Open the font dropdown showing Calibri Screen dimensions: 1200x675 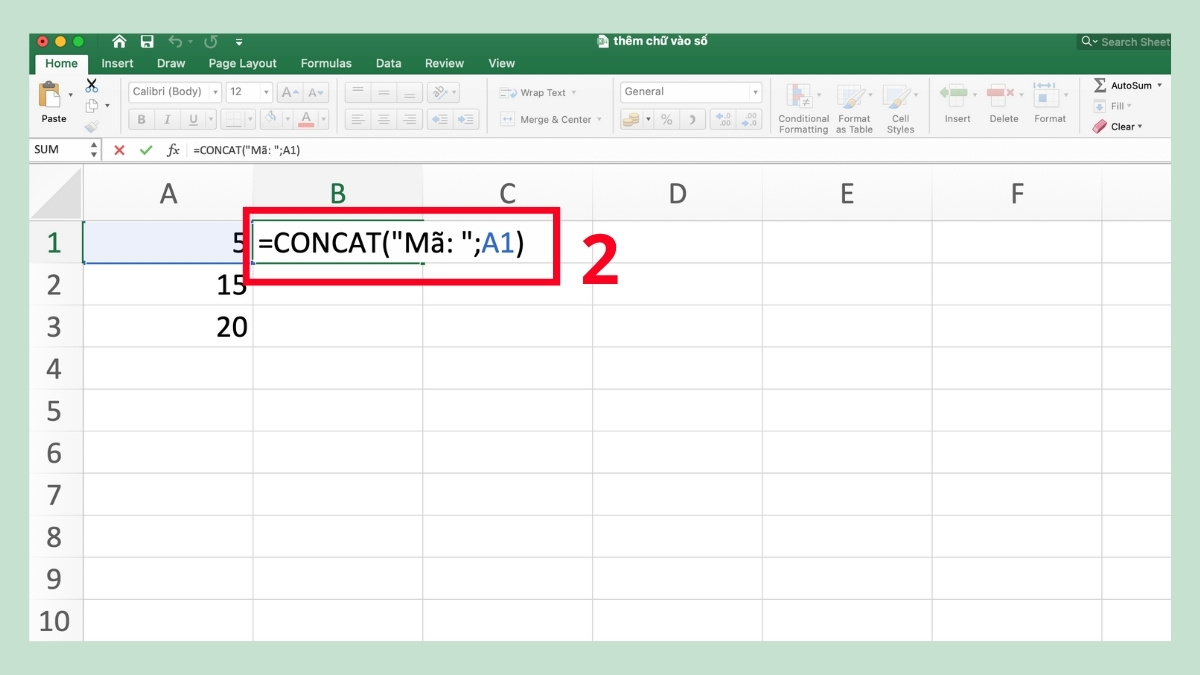[x=175, y=91]
